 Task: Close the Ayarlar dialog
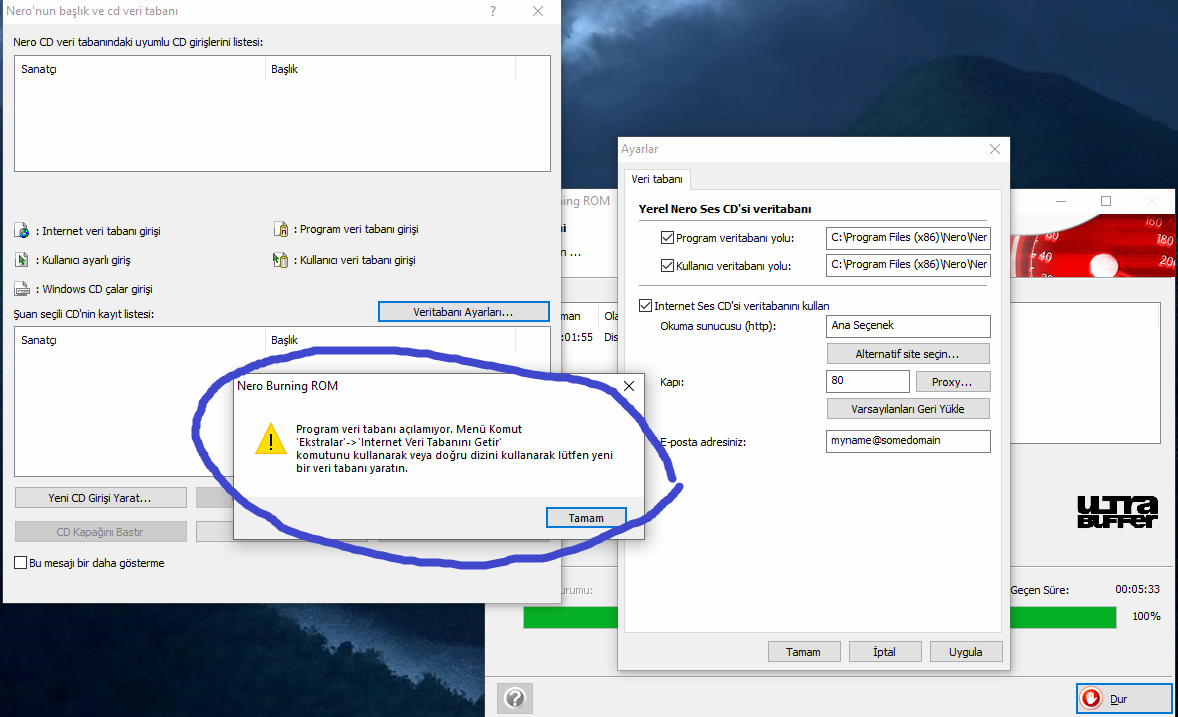pos(995,149)
